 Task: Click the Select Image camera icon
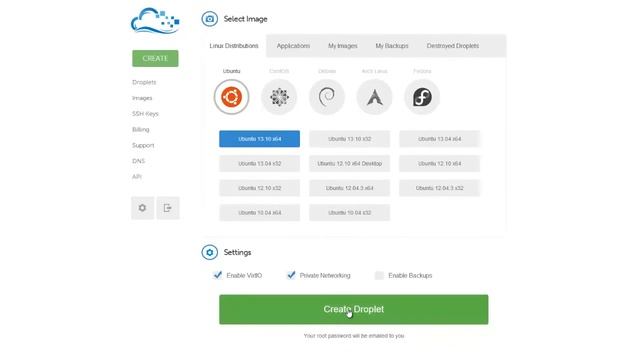[x=209, y=19]
